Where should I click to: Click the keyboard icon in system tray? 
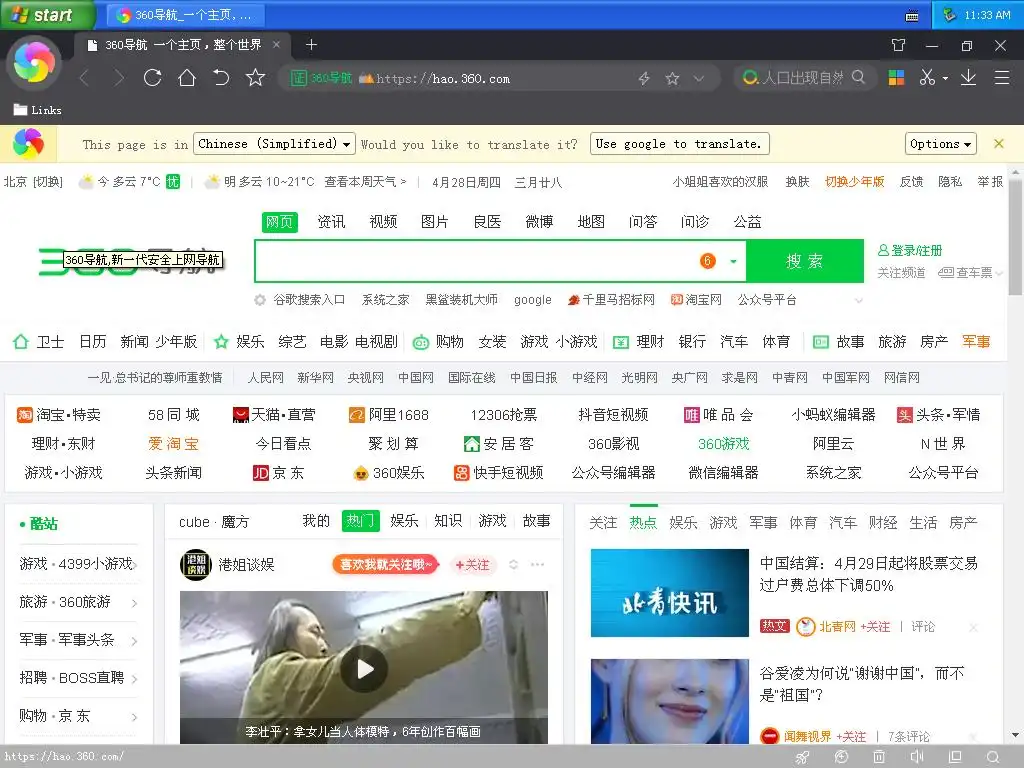click(x=912, y=15)
